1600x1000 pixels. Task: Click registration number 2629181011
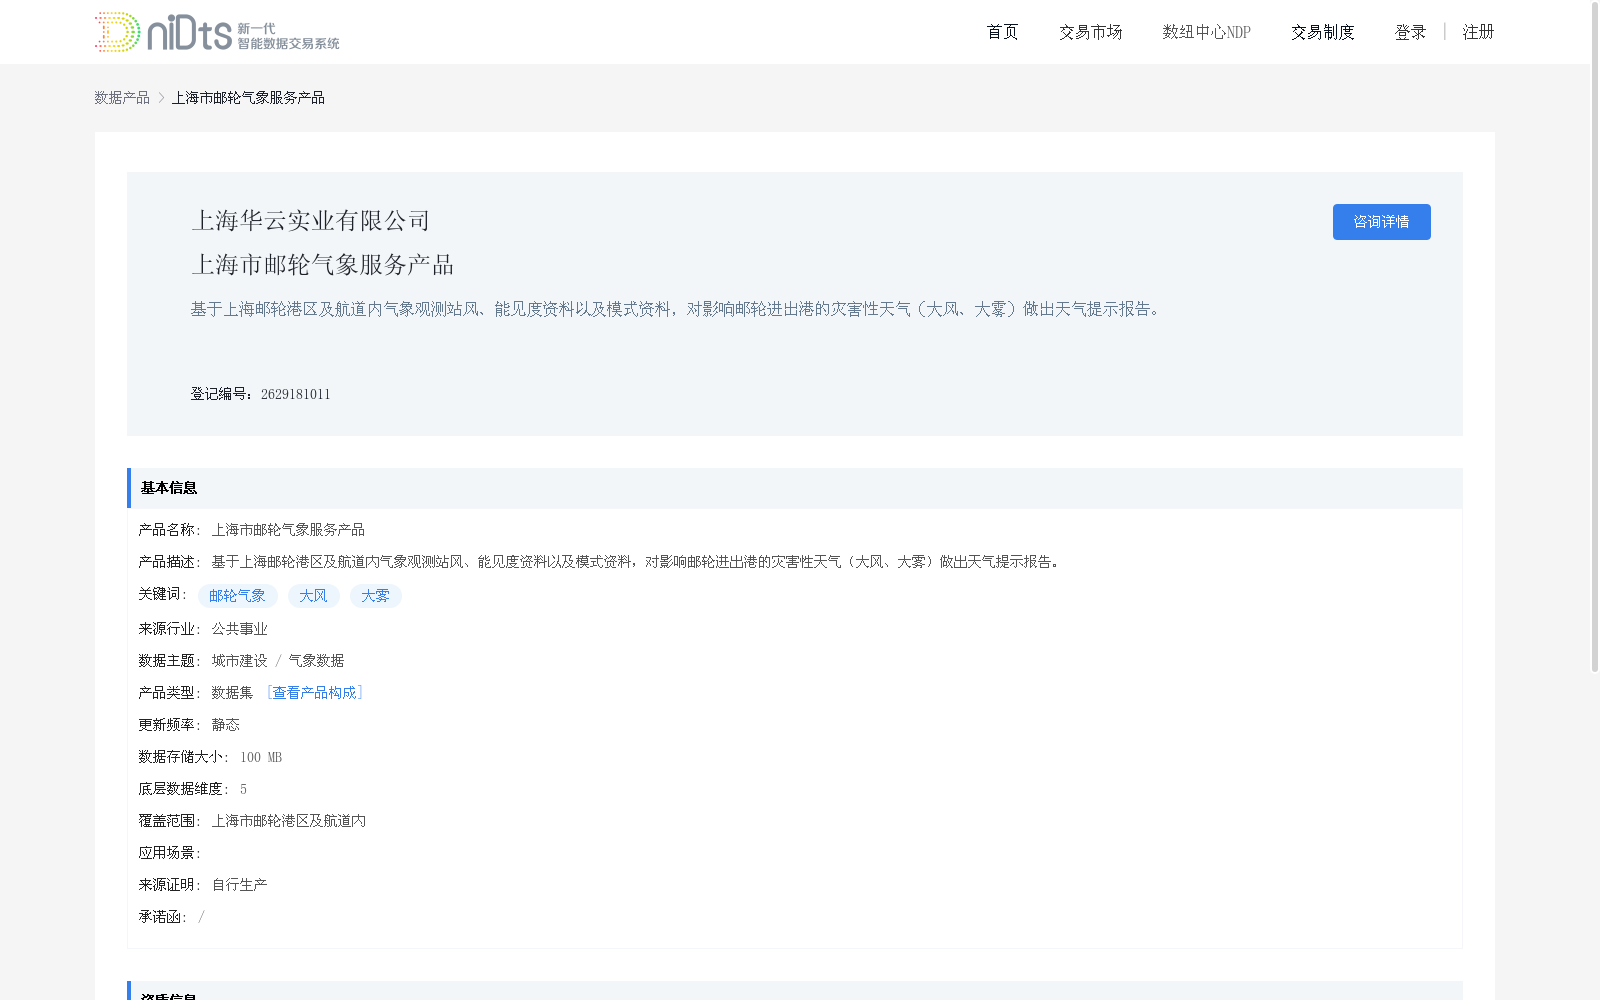(295, 394)
